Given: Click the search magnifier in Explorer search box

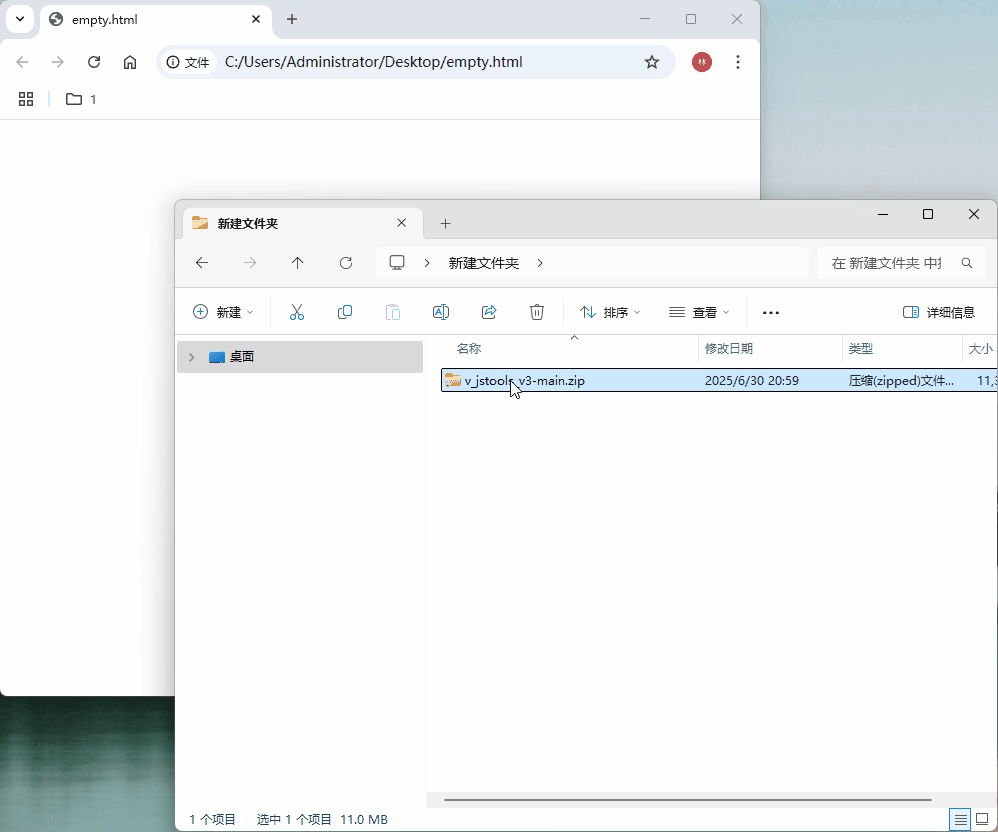Looking at the screenshot, I should coord(967,263).
